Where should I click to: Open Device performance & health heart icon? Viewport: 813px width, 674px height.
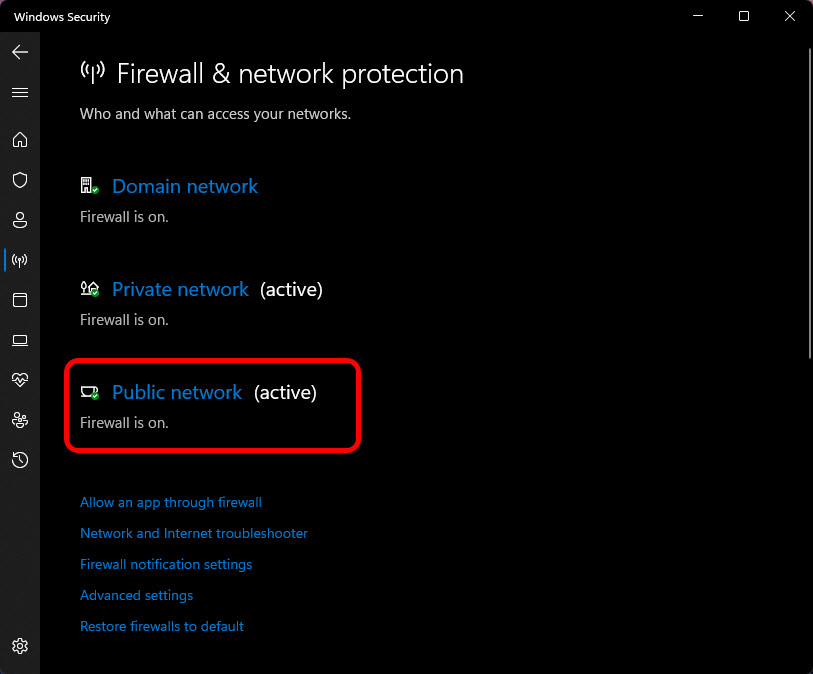(x=20, y=380)
